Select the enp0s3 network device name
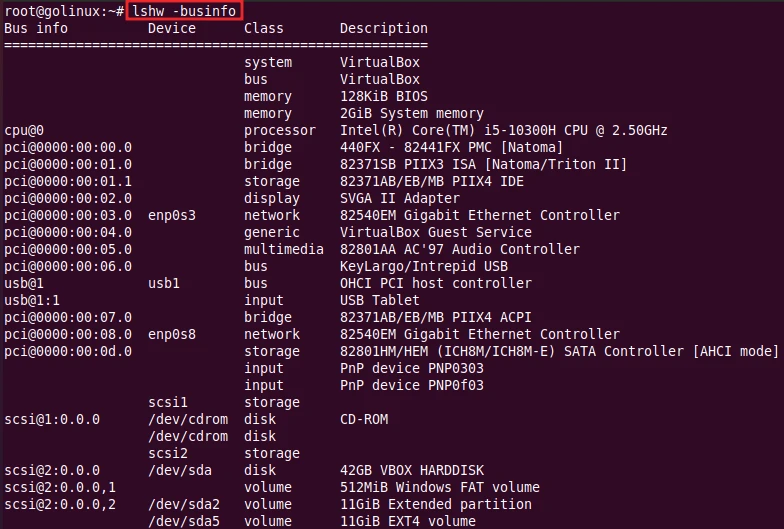 pos(172,215)
